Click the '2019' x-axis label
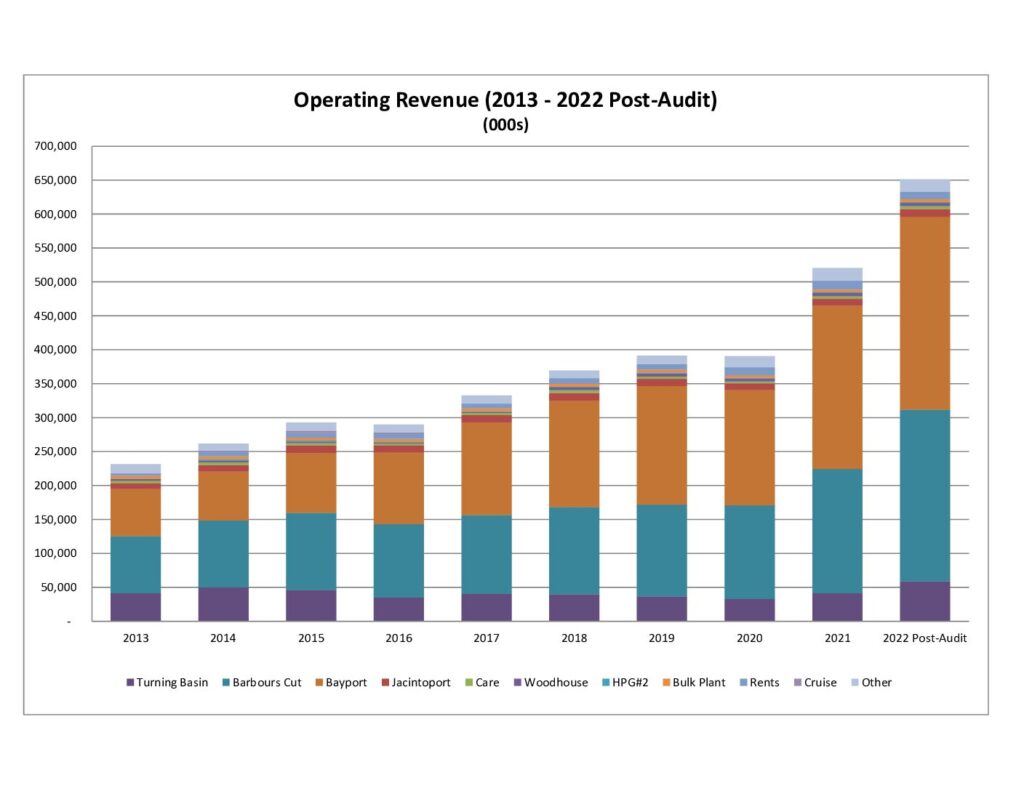1024x791 pixels. 662,638
